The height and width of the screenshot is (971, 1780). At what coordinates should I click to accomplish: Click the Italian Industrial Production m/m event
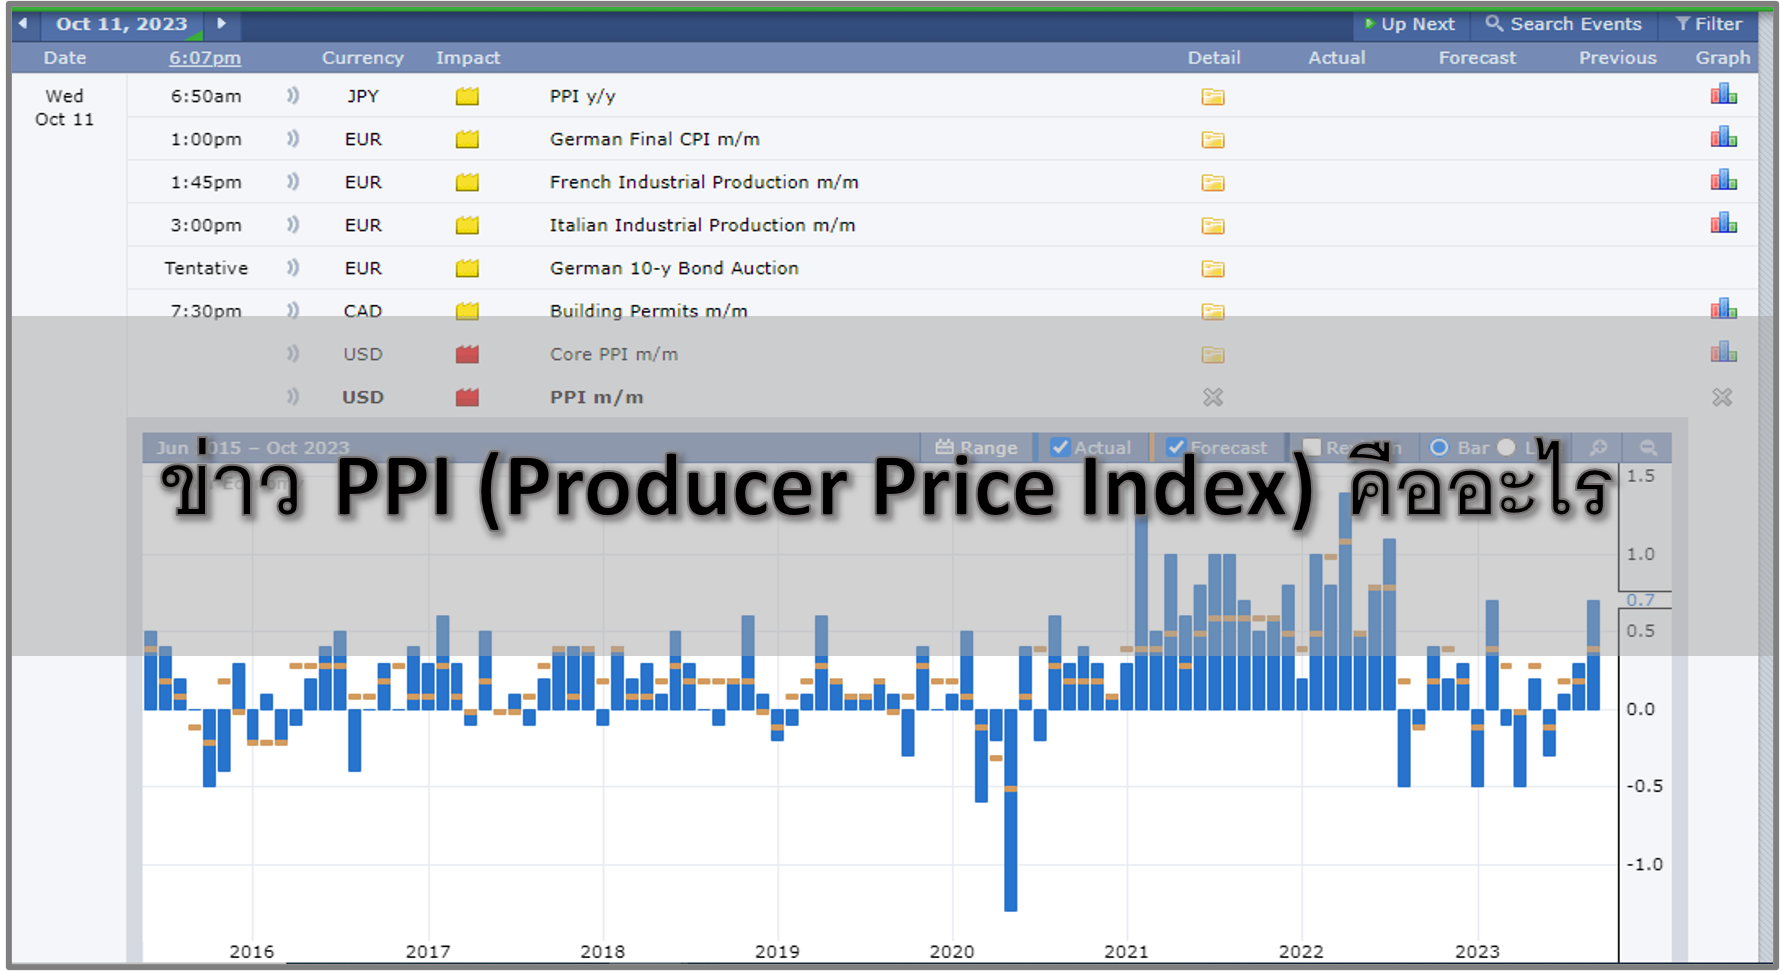(702, 225)
